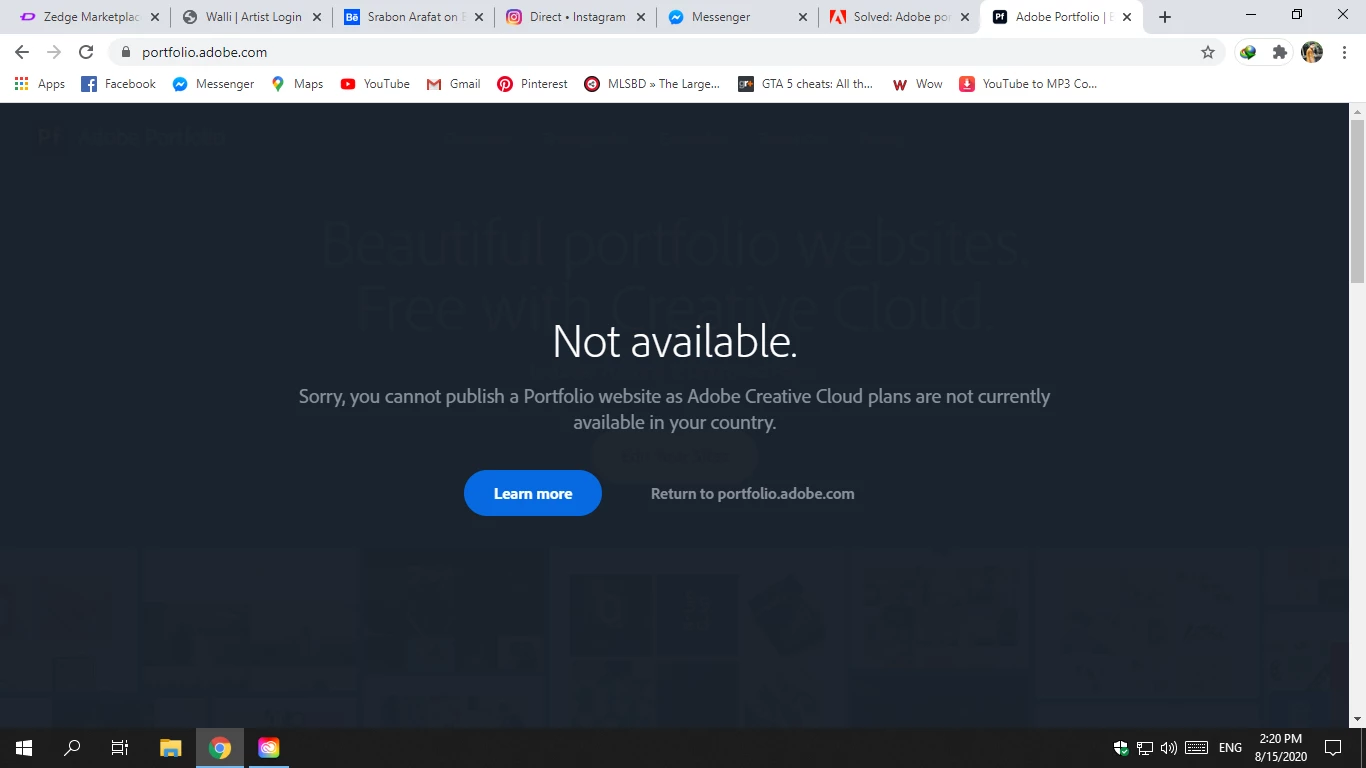The height and width of the screenshot is (768, 1366).
Task: Open Chrome from the Windows taskbar
Action: (220, 748)
